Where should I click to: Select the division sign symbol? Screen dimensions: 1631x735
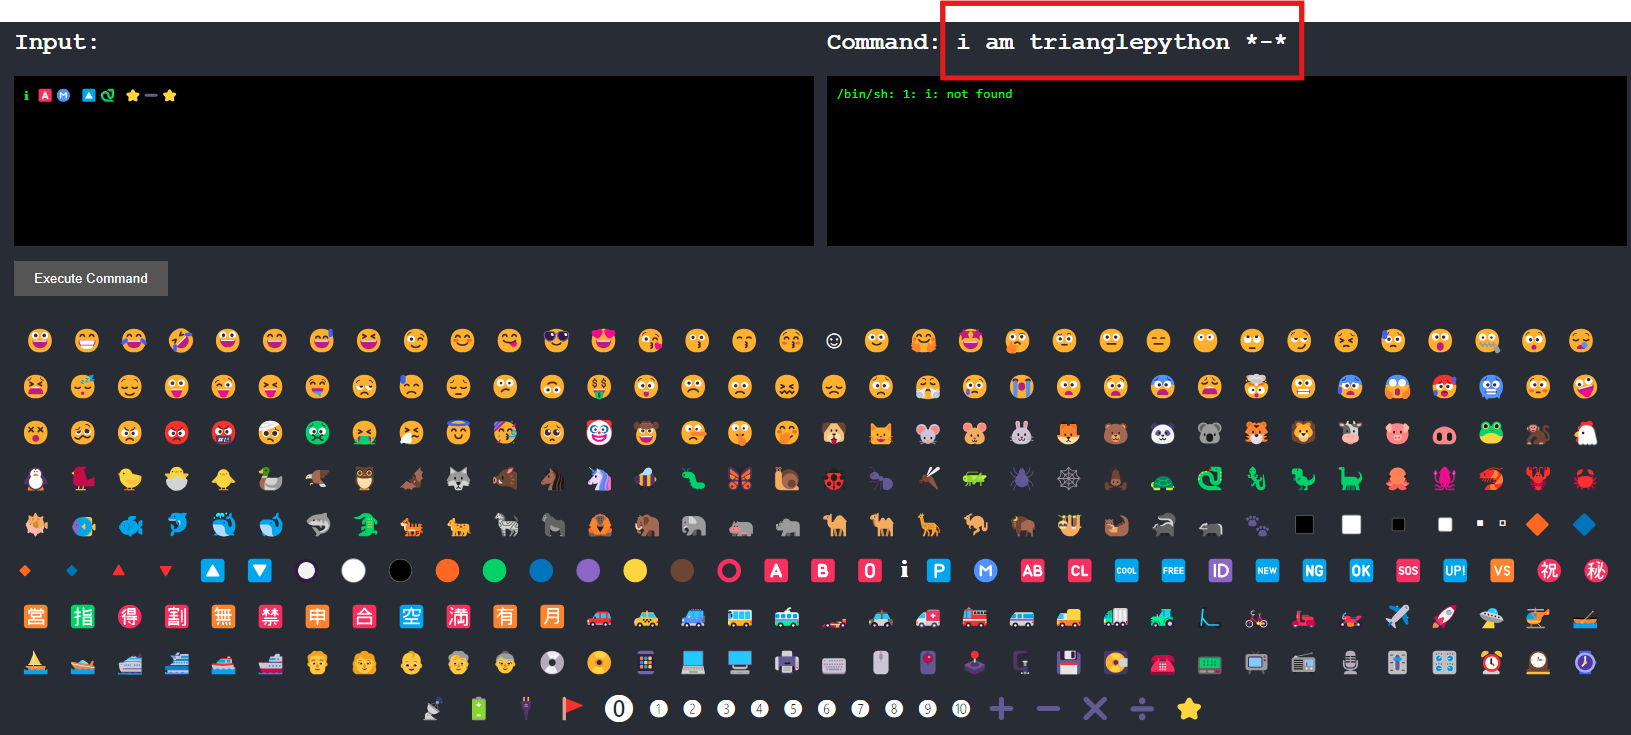pos(1142,709)
